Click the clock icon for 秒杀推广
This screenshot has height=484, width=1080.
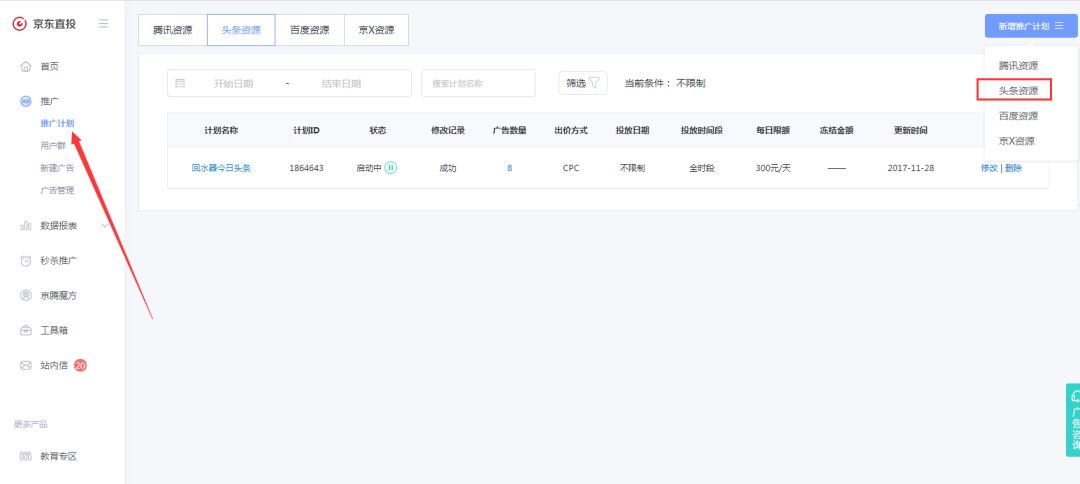(25, 260)
